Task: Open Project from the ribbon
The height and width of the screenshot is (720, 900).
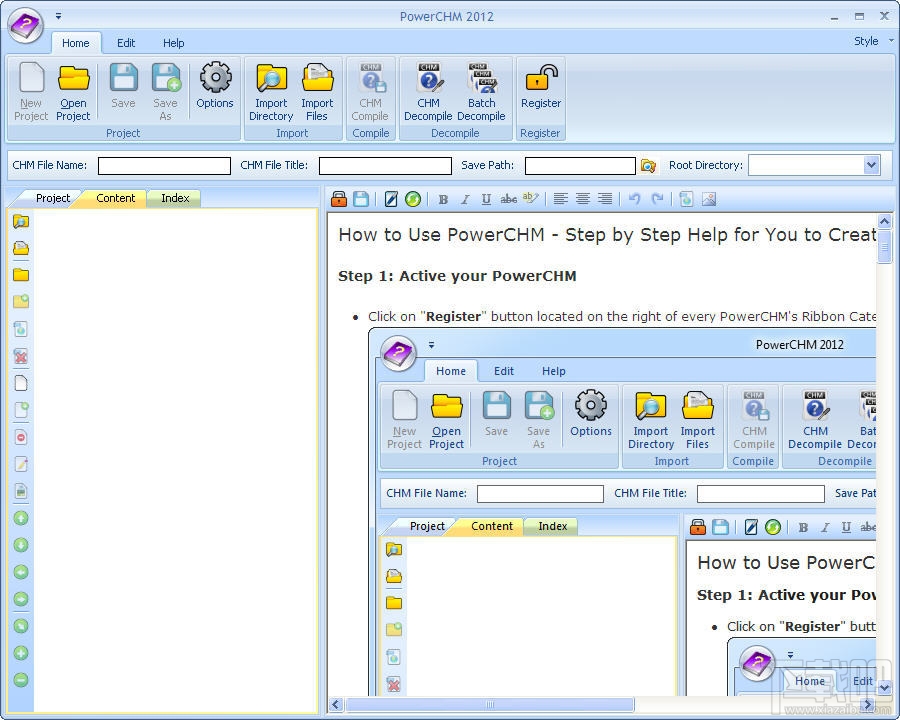Action: 73,92
